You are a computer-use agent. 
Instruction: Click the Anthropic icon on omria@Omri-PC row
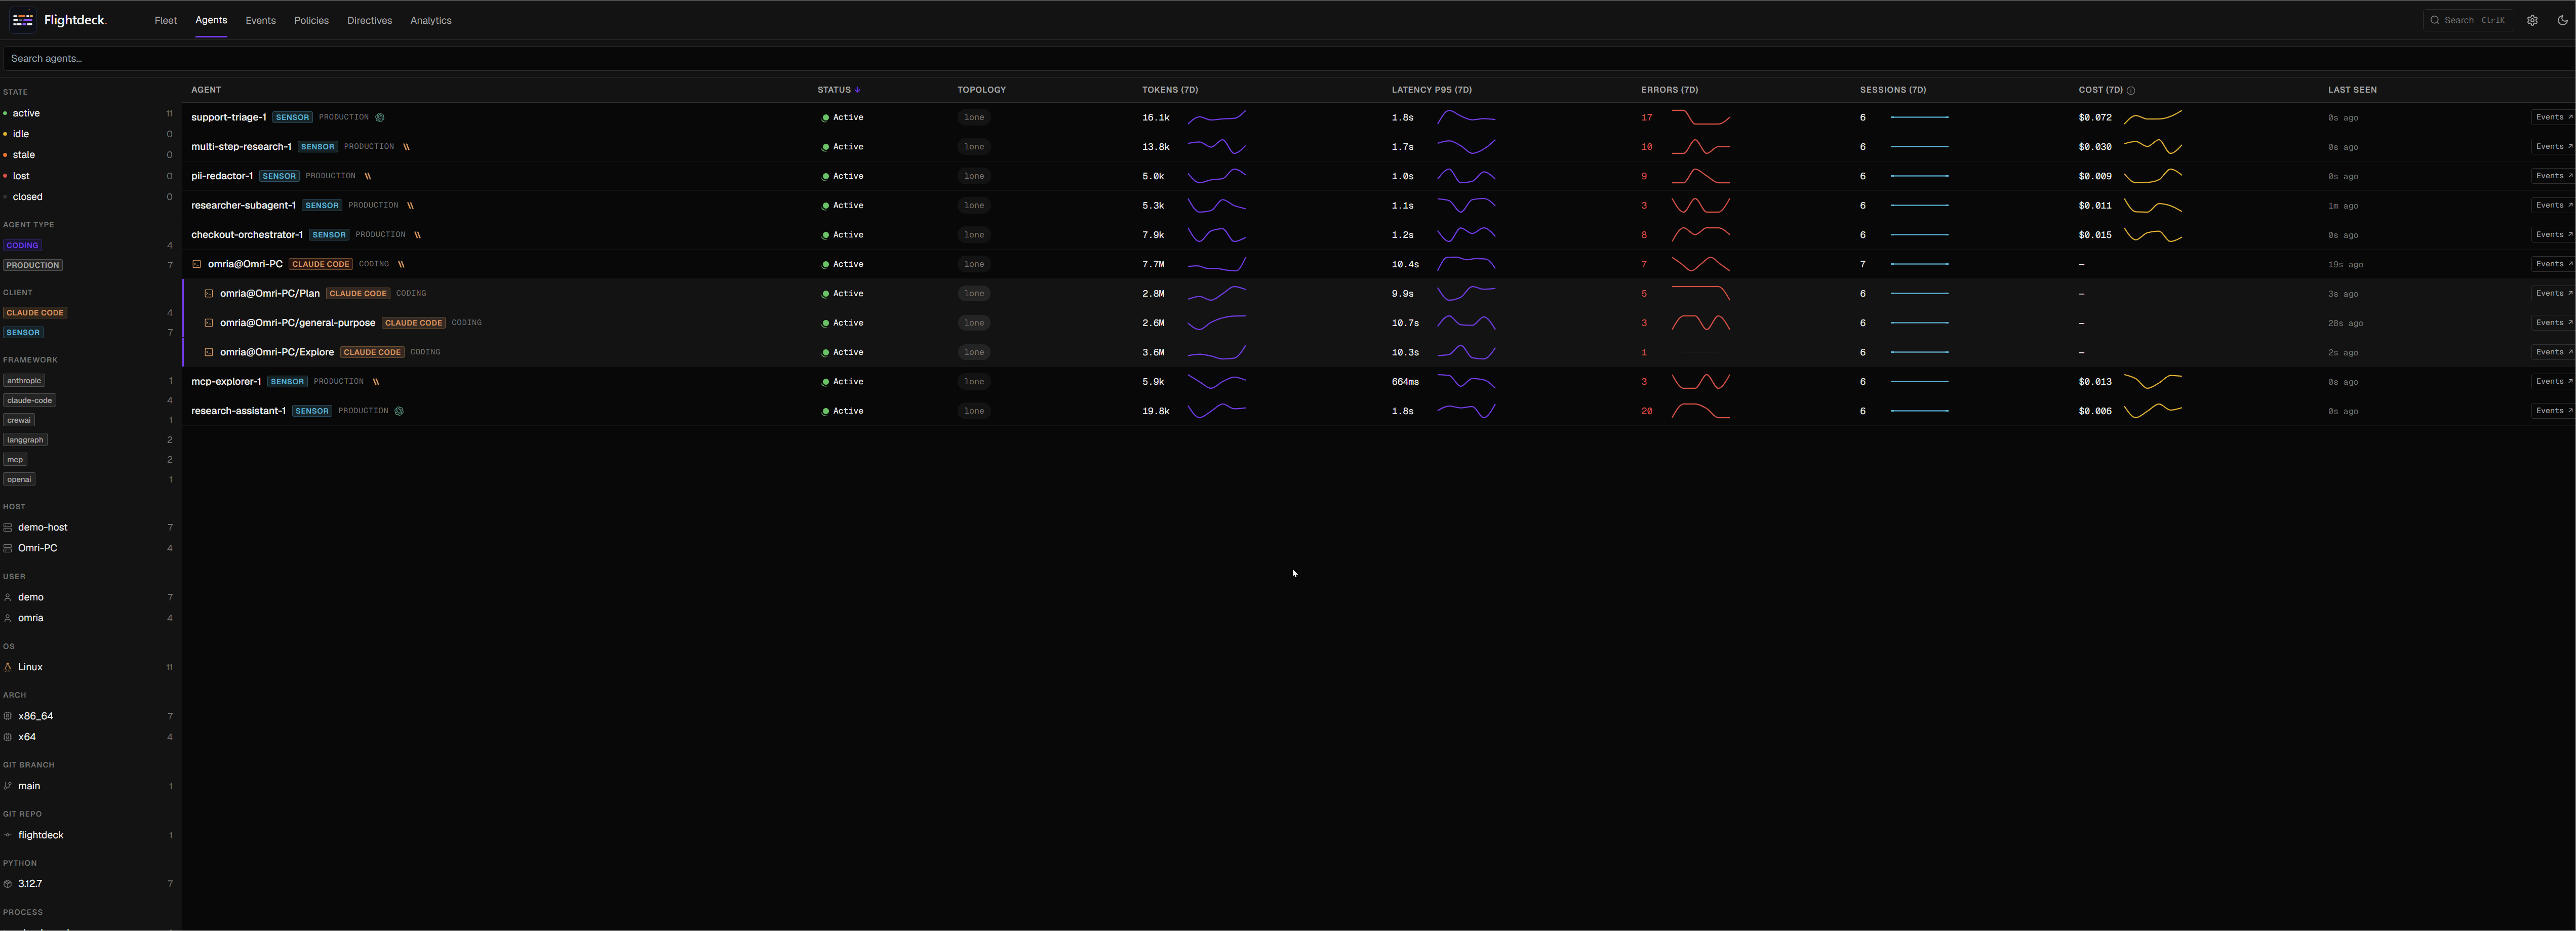(401, 264)
